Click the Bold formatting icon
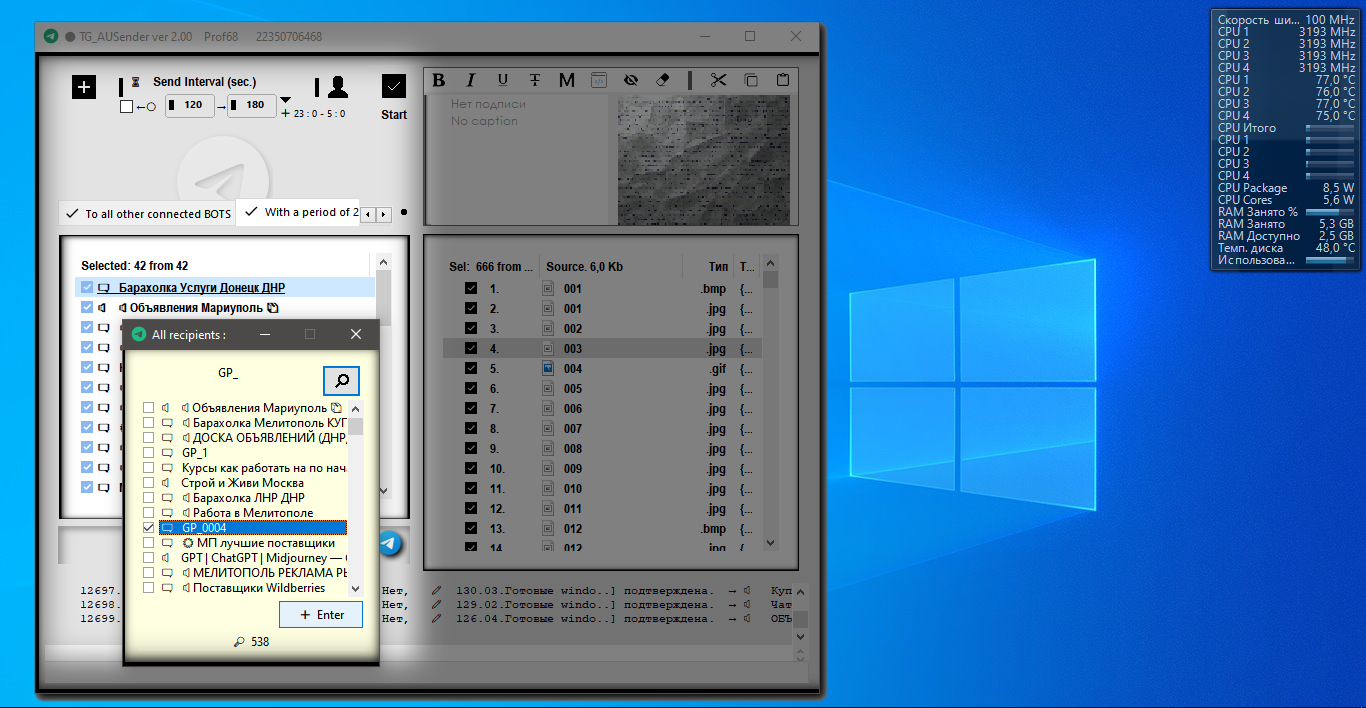Viewport: 1366px width, 708px height. click(x=438, y=80)
